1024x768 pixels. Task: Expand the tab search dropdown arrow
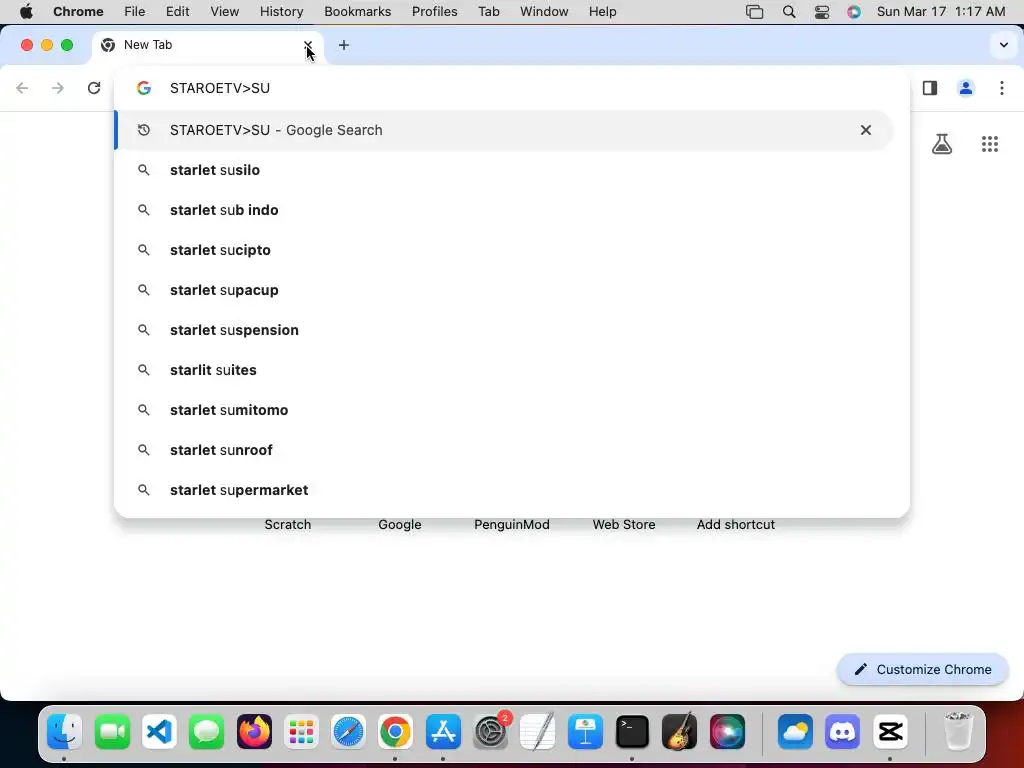[x=1004, y=45]
